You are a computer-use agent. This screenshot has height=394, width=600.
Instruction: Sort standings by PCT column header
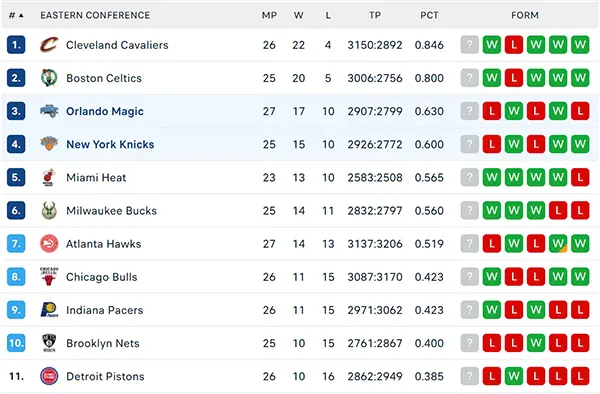(429, 15)
